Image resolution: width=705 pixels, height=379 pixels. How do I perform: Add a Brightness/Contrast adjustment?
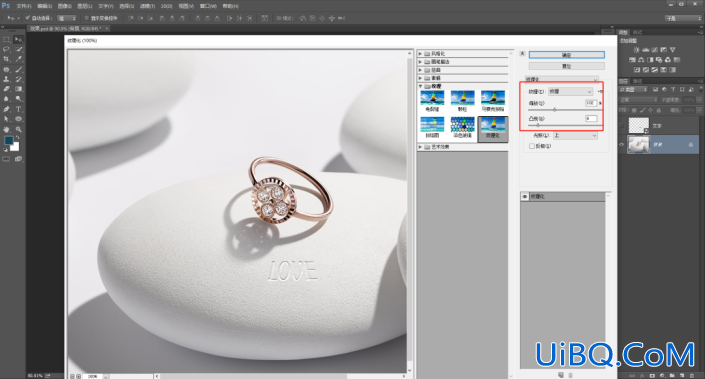tap(637, 50)
